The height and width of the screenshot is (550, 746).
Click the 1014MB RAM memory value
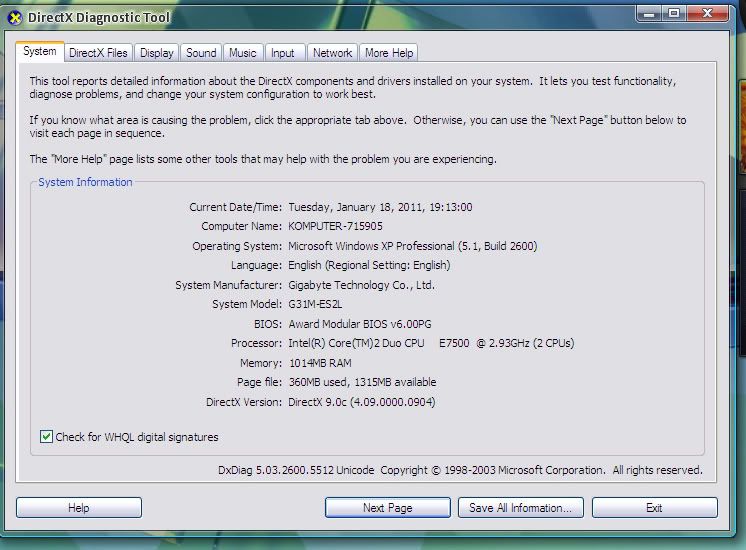pos(320,363)
